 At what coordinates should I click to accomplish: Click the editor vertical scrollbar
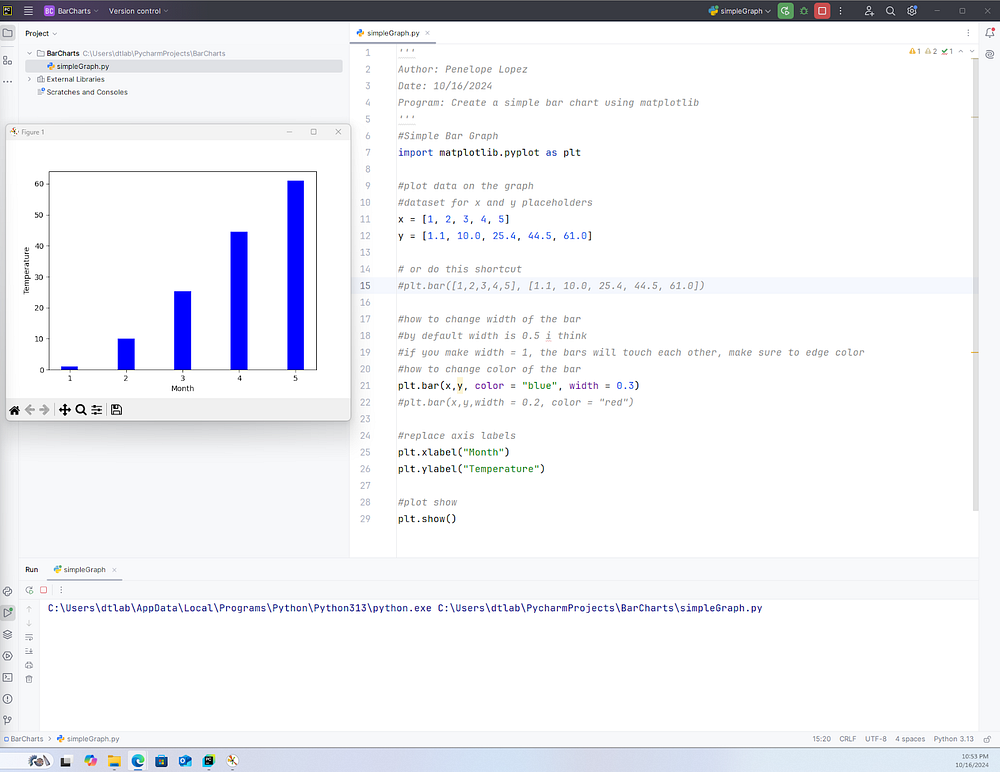tap(975, 284)
